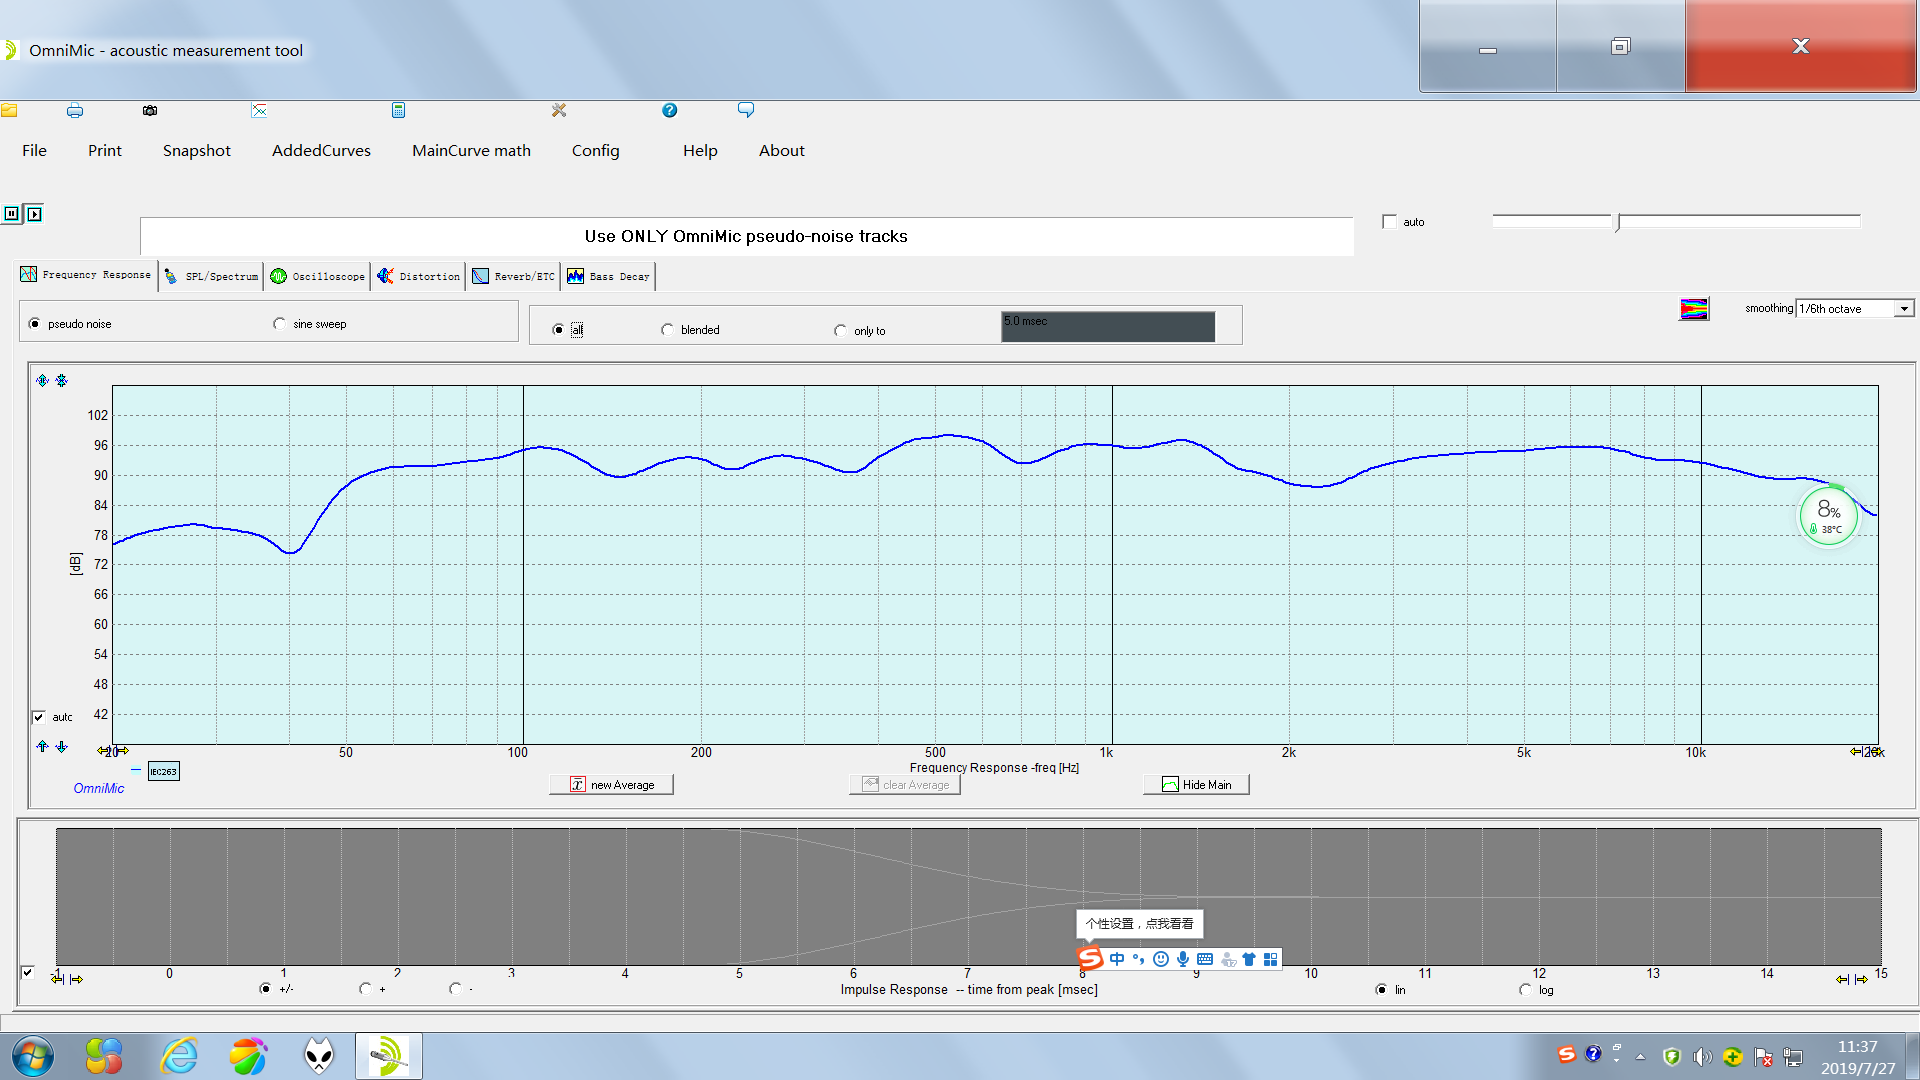Switch to the SPL/Spectrum tab

pyautogui.click(x=212, y=276)
